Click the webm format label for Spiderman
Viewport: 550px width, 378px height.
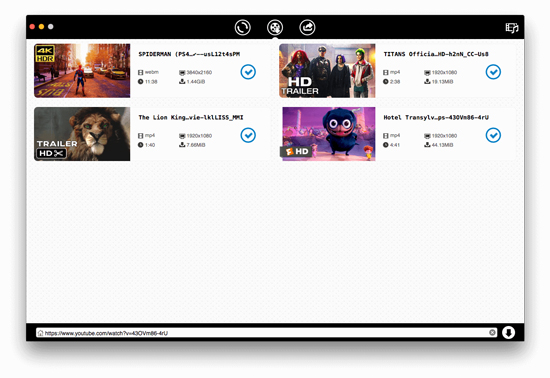point(152,72)
